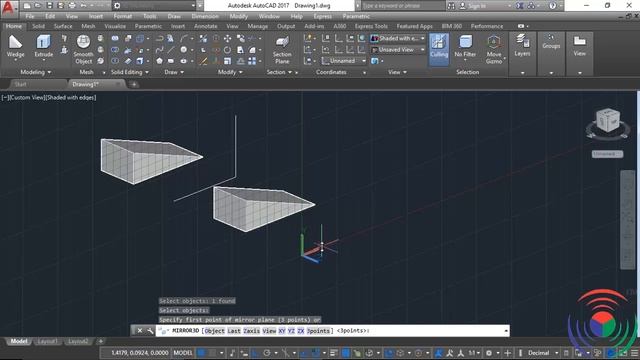The height and width of the screenshot is (360, 640).
Task: Choose the Object option in command line
Action: pos(214,331)
